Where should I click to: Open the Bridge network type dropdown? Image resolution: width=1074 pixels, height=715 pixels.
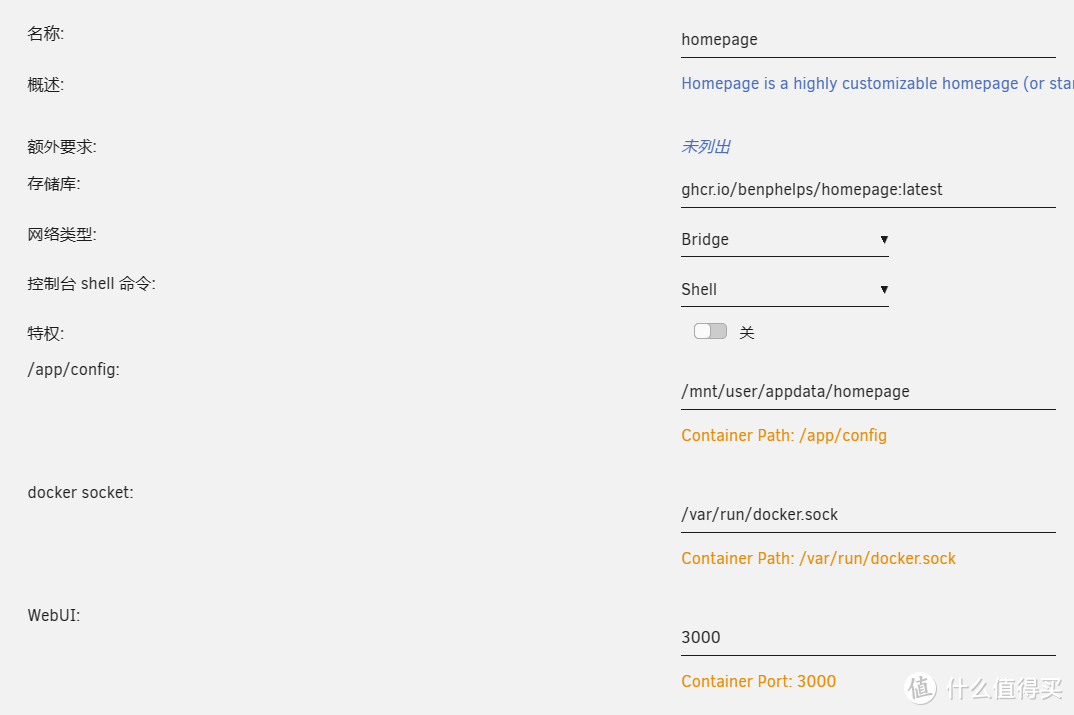(x=784, y=240)
